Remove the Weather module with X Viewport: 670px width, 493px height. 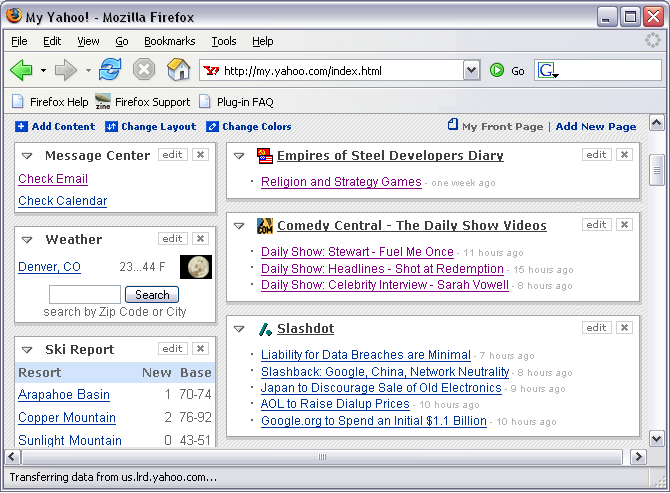tap(200, 238)
